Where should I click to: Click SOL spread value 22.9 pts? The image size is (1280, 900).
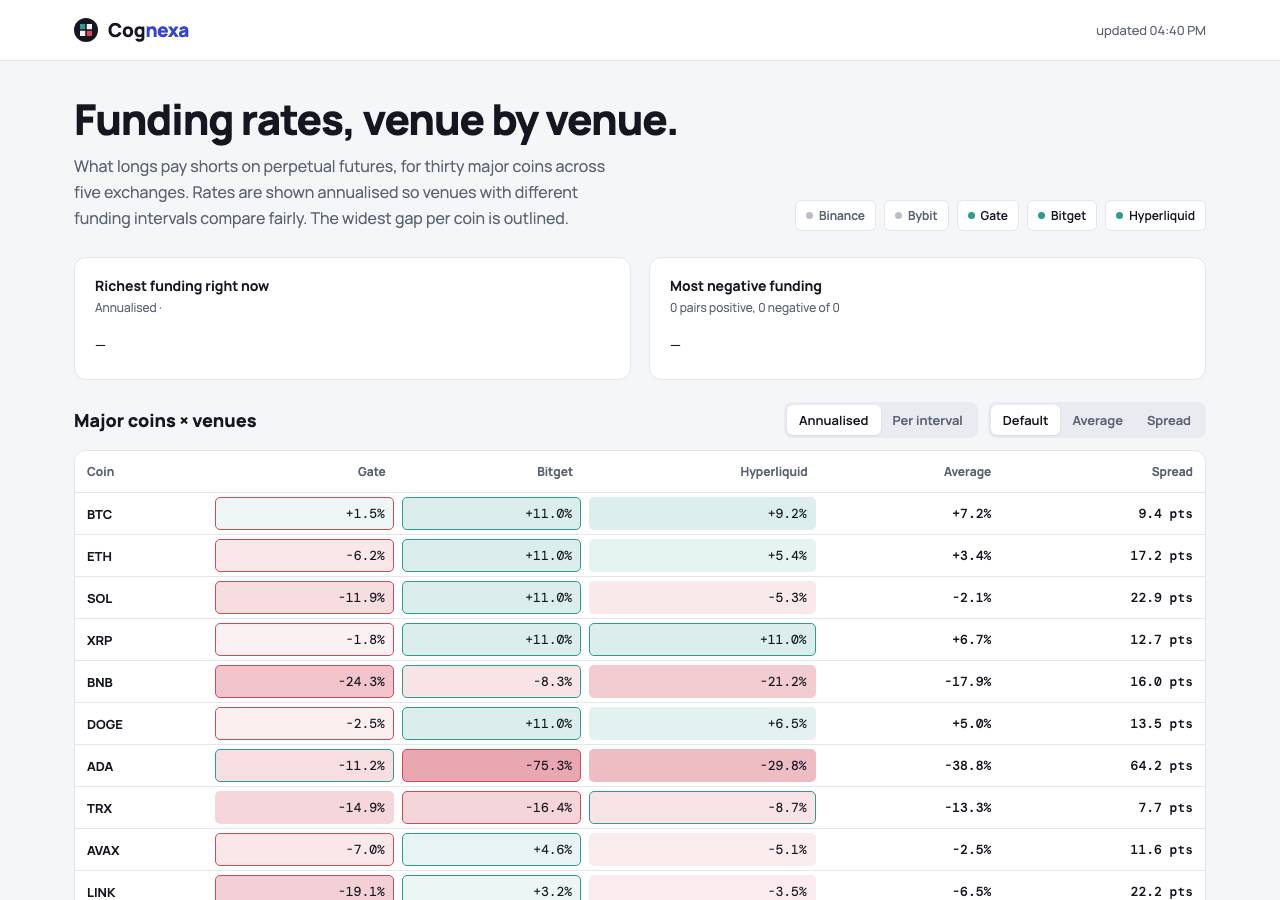click(x=1161, y=598)
